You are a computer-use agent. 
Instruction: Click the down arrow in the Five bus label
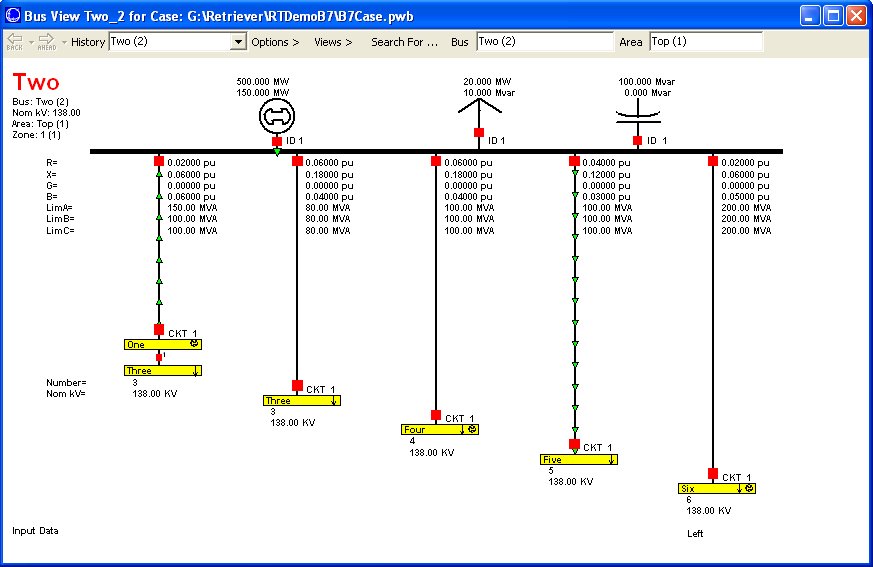tap(611, 460)
